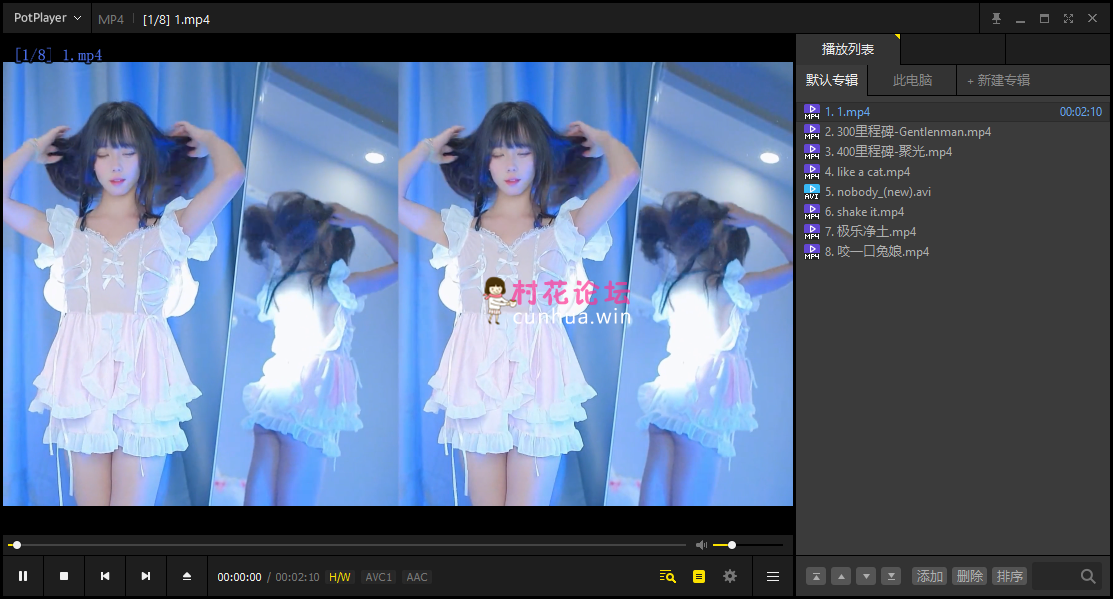Click the 00:02:10 duration in playlist row
This screenshot has height=599, width=1113.
pos(1080,111)
